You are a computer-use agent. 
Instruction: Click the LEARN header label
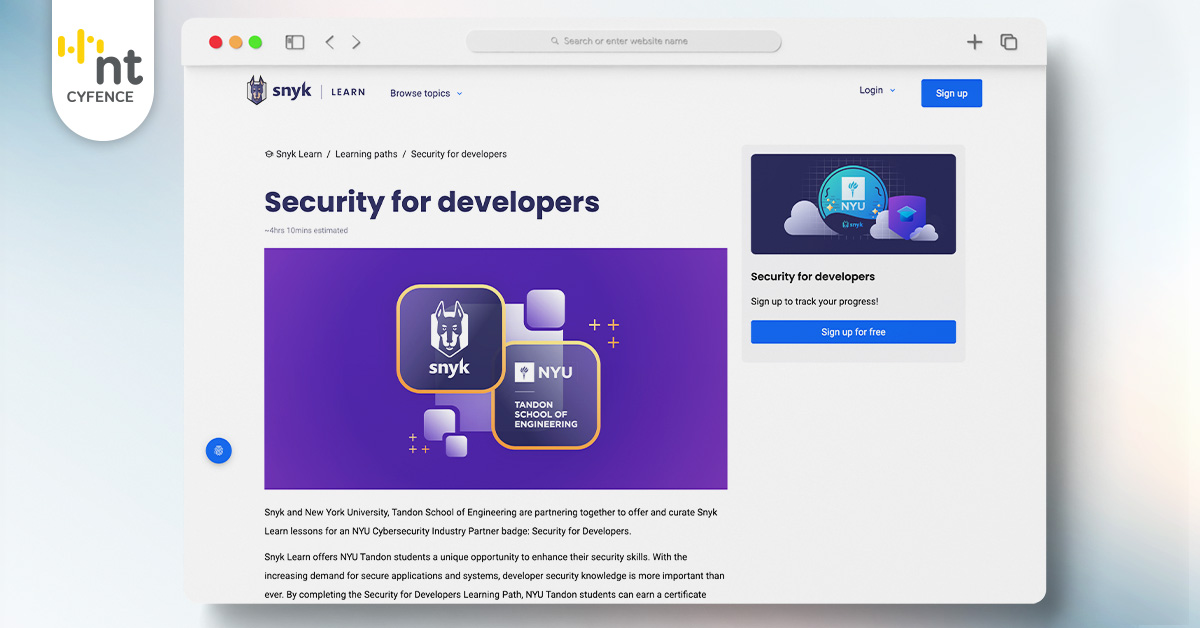click(x=348, y=92)
